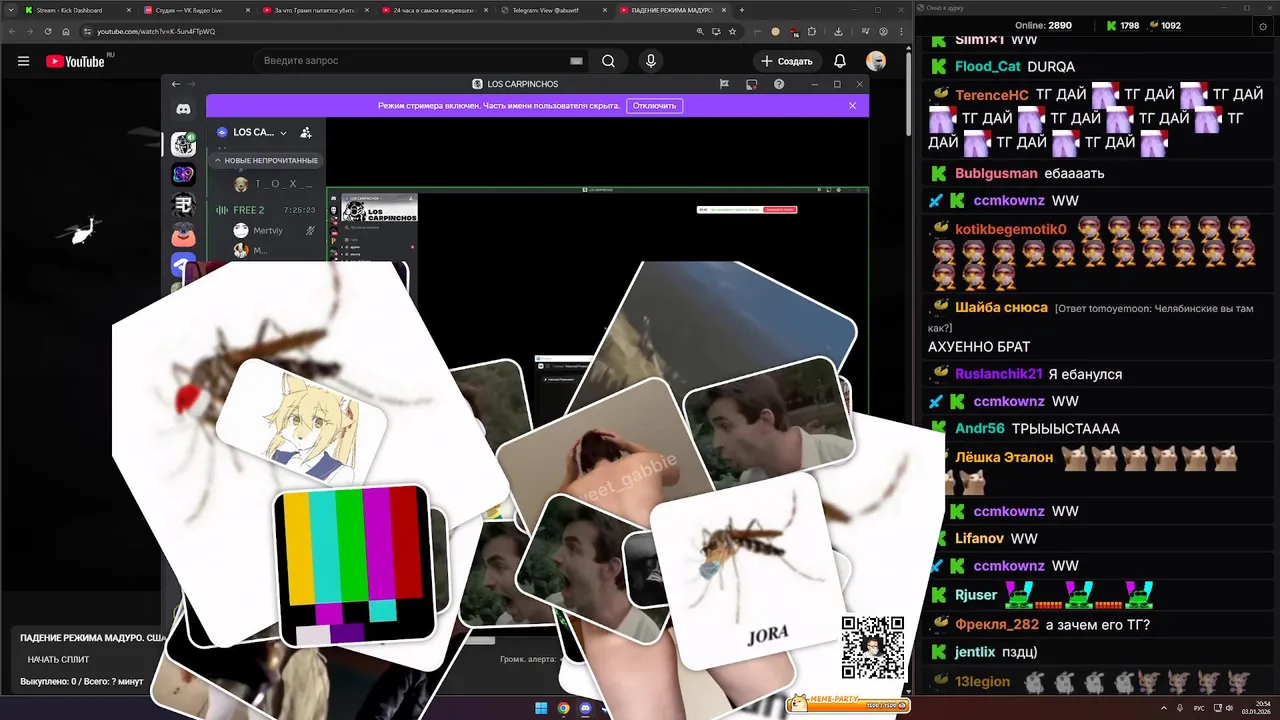
Task: Click the address bar with youtube.com URL
Action: [390, 31]
